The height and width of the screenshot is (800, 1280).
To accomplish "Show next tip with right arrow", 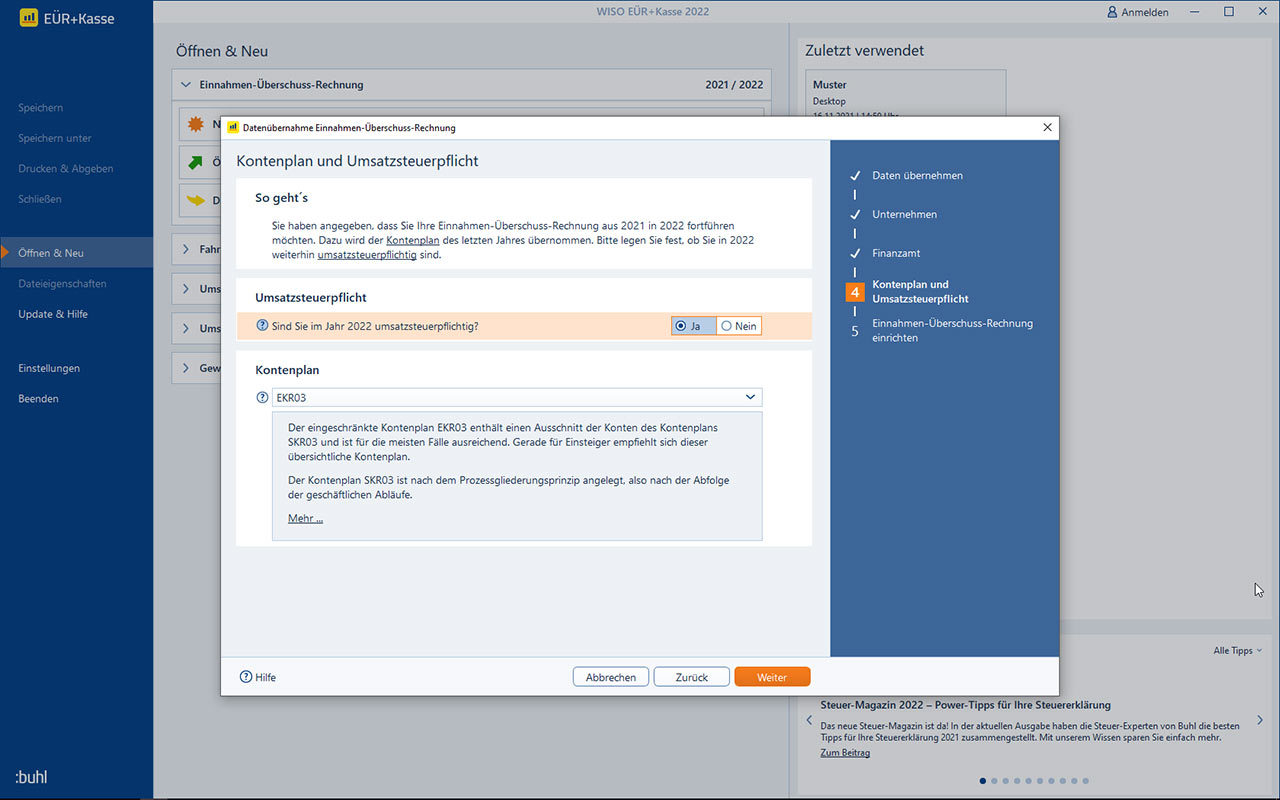I will 1260,720.
